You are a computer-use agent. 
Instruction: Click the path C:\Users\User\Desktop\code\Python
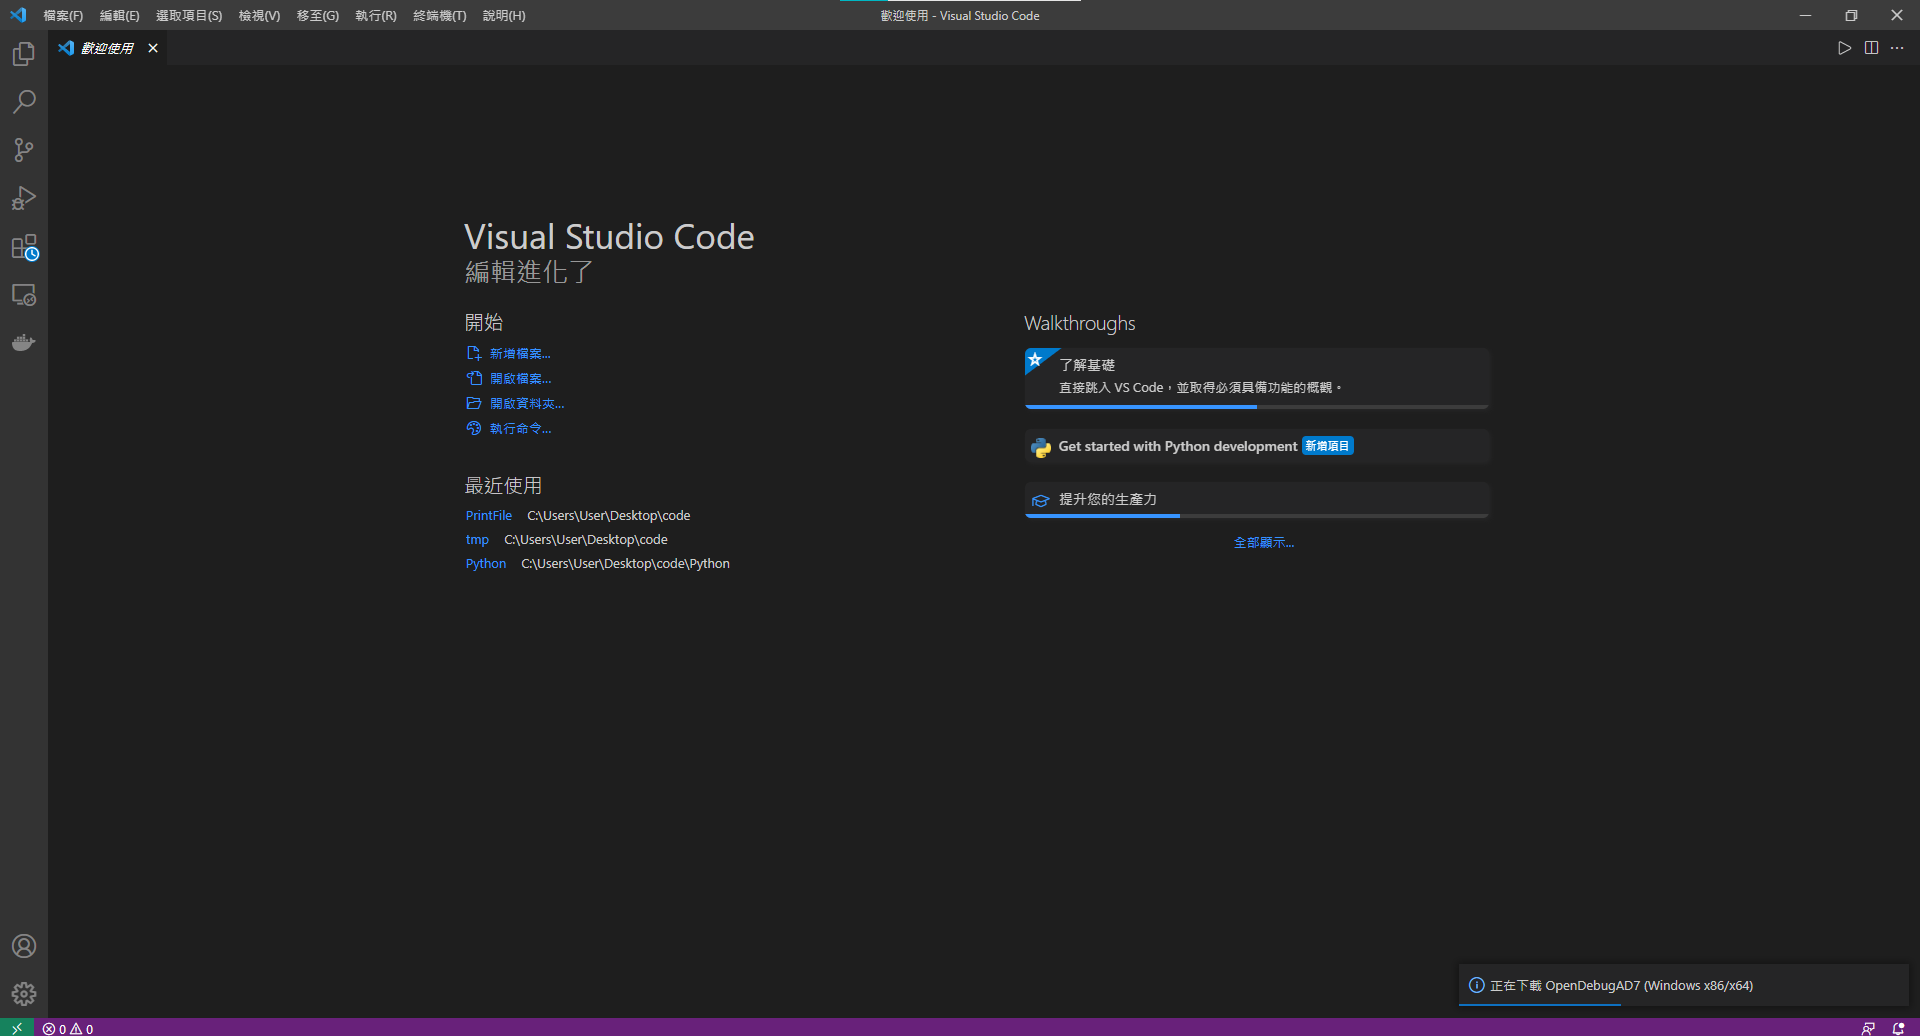pyautogui.click(x=625, y=564)
